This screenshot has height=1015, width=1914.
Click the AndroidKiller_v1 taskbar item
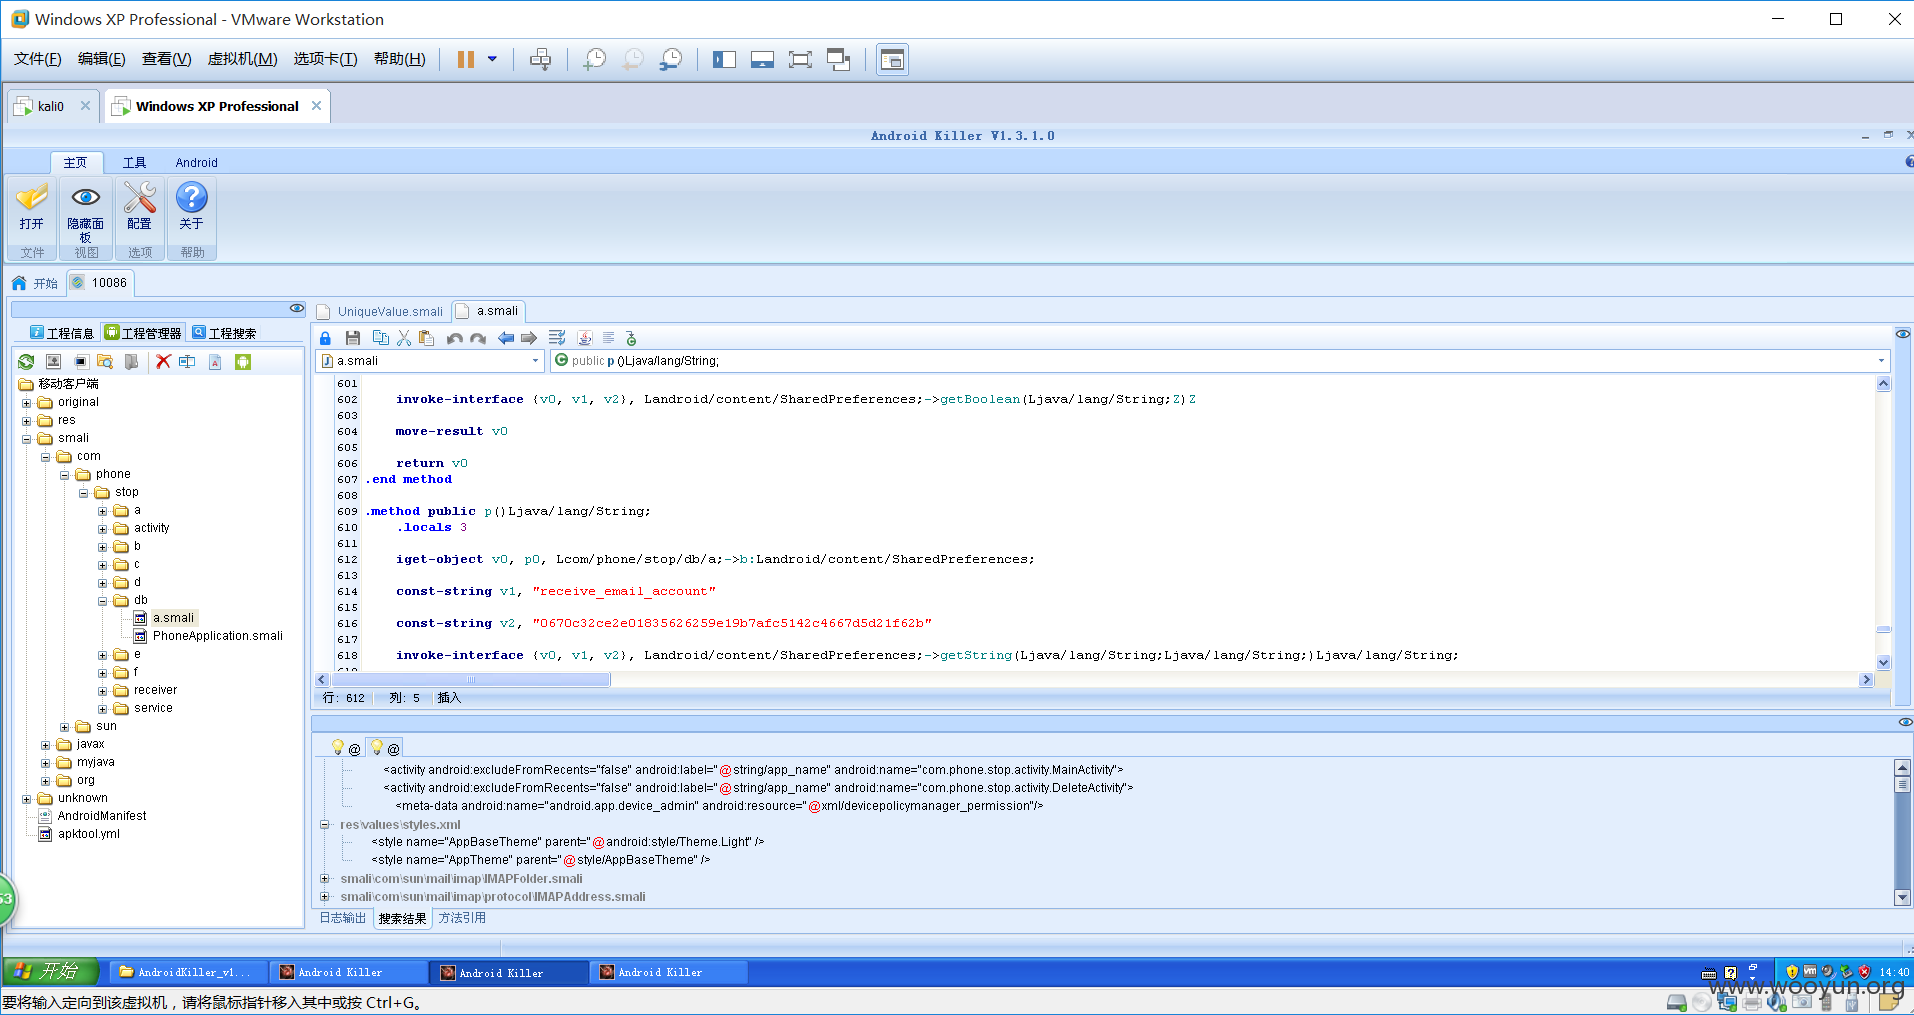(187, 972)
